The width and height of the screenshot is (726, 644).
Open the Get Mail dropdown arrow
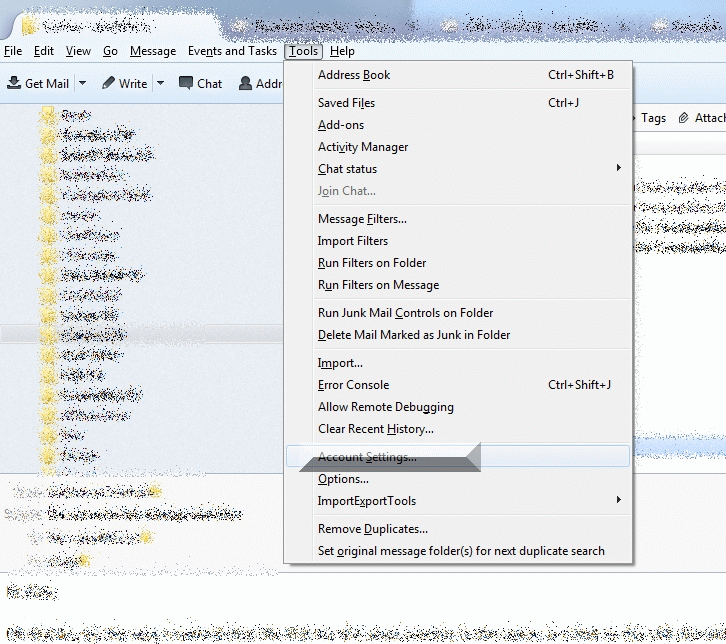tap(82, 83)
